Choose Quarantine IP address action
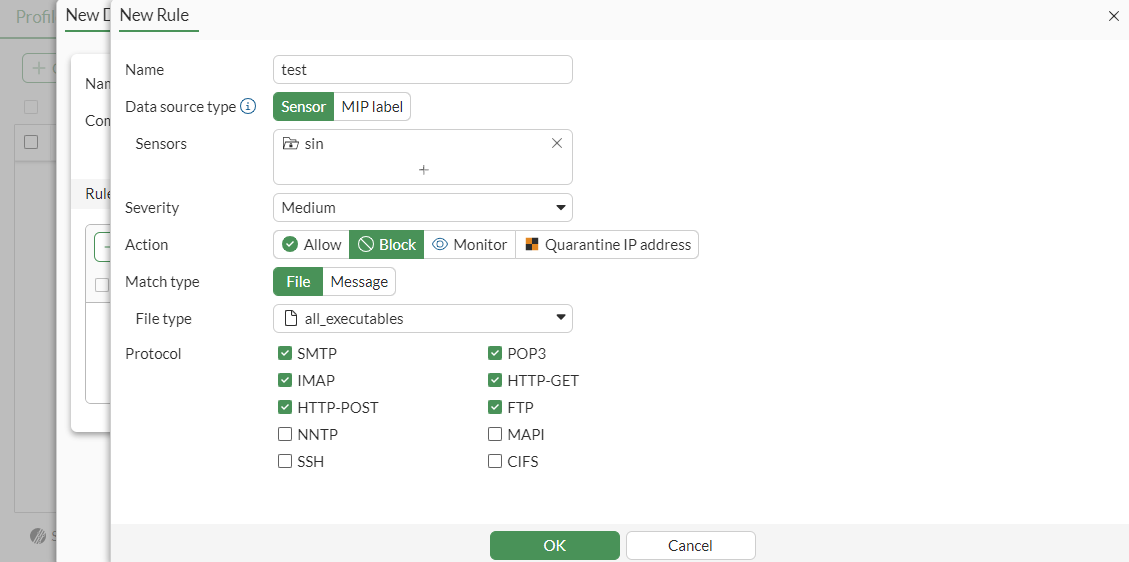1129x562 pixels. (x=607, y=245)
